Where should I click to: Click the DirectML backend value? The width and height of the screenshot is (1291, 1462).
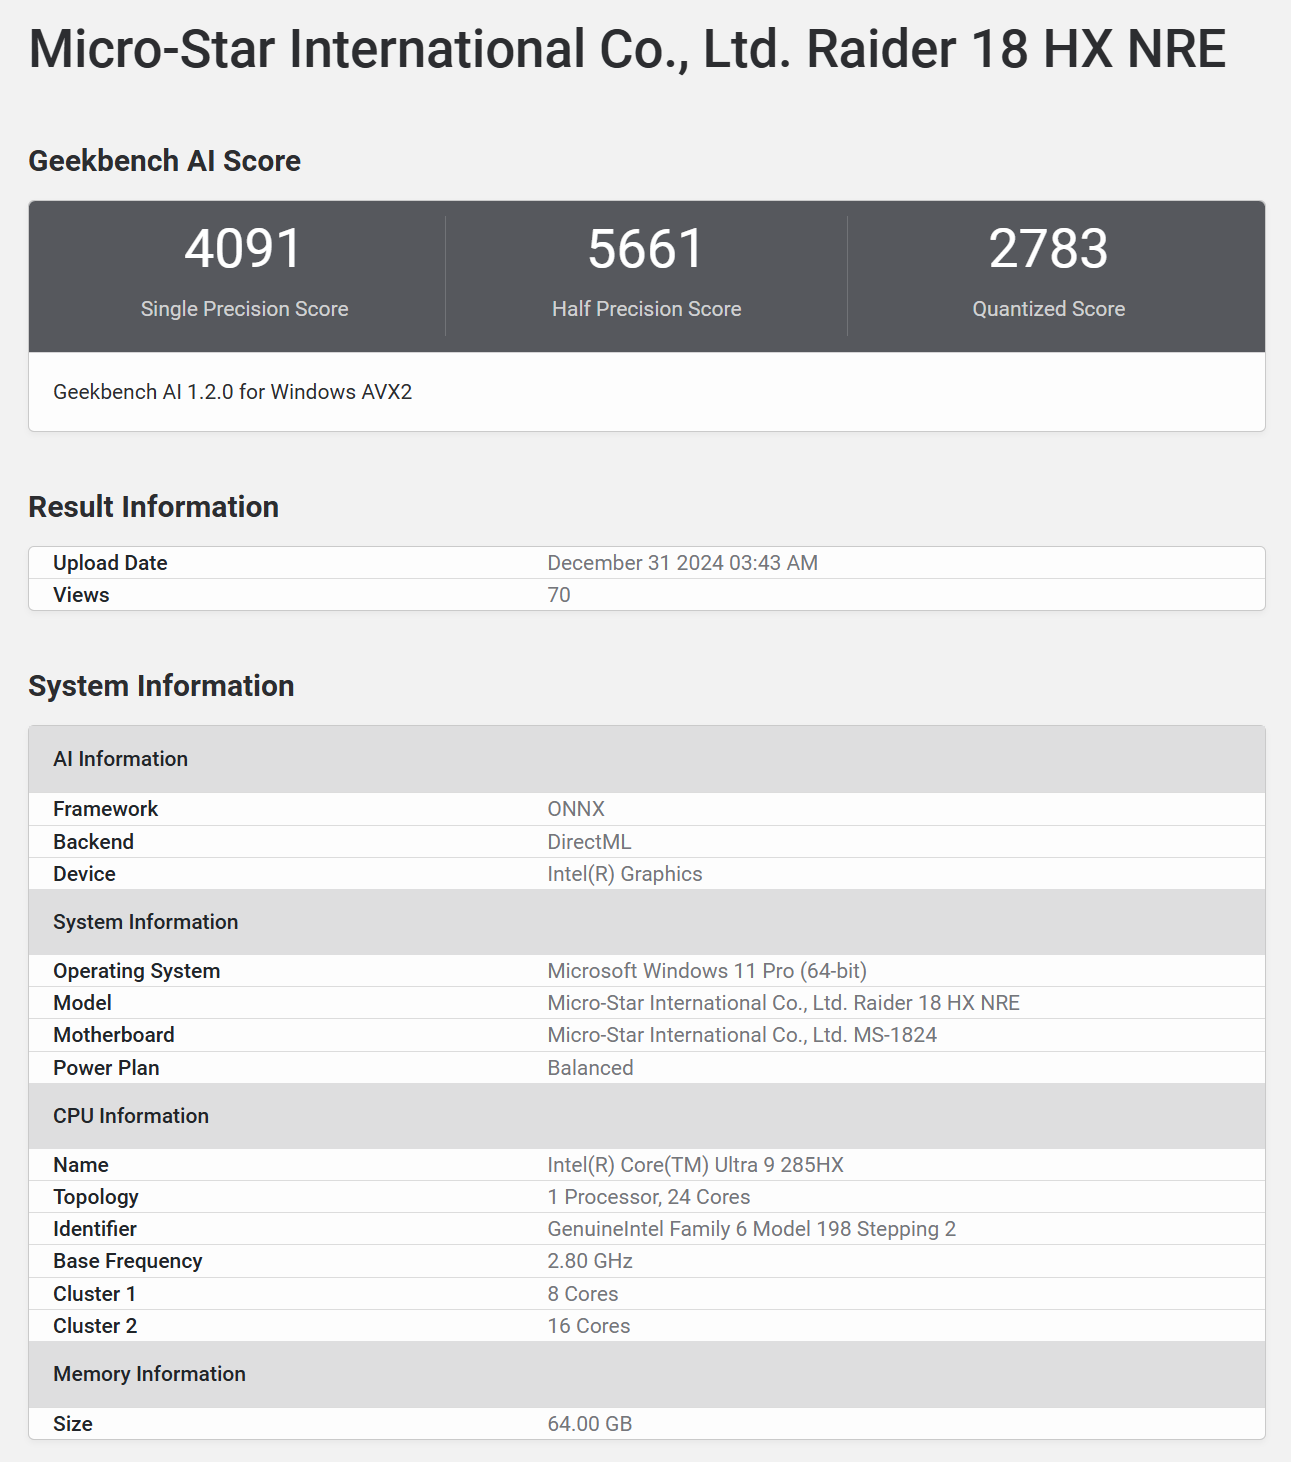(589, 842)
